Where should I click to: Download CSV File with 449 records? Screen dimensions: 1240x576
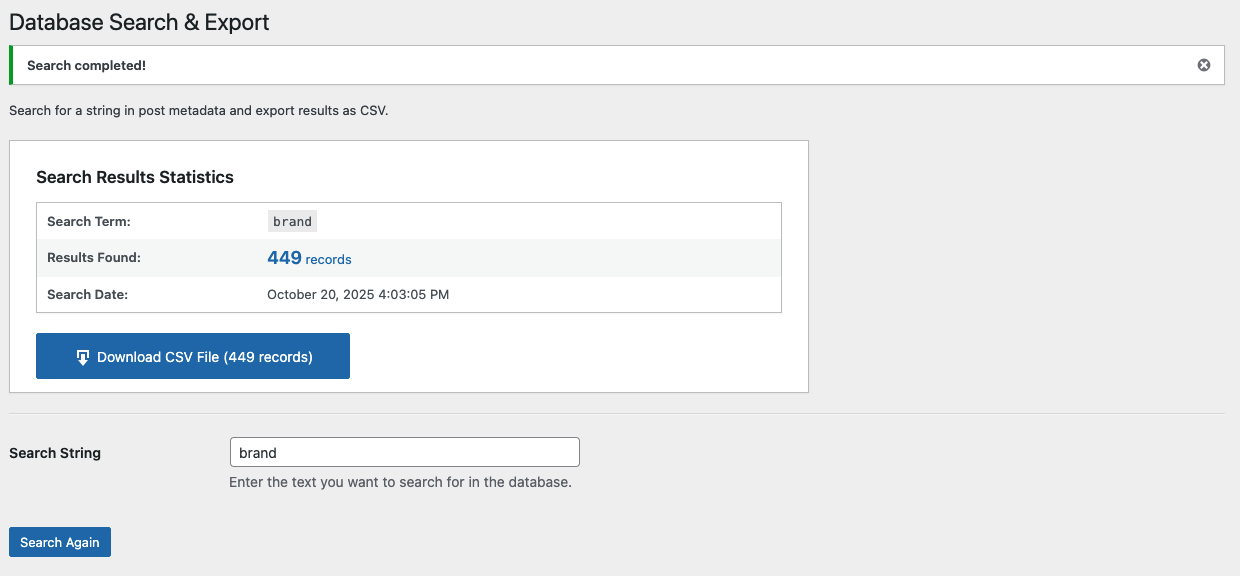pos(193,356)
